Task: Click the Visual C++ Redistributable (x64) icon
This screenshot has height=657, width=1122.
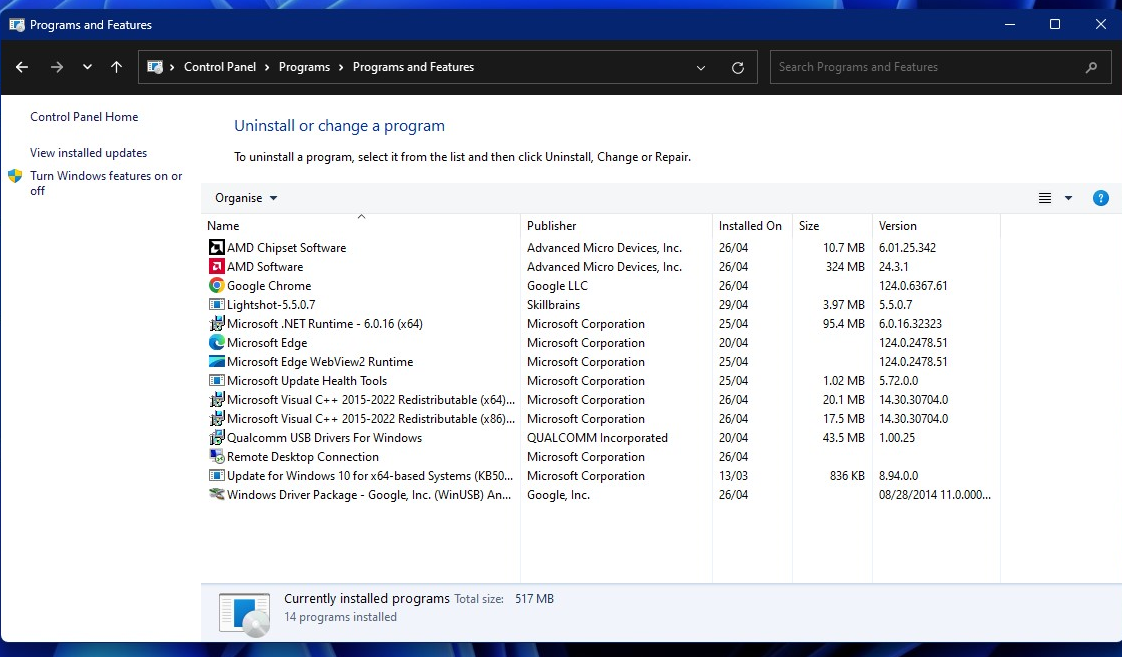Action: click(216, 399)
